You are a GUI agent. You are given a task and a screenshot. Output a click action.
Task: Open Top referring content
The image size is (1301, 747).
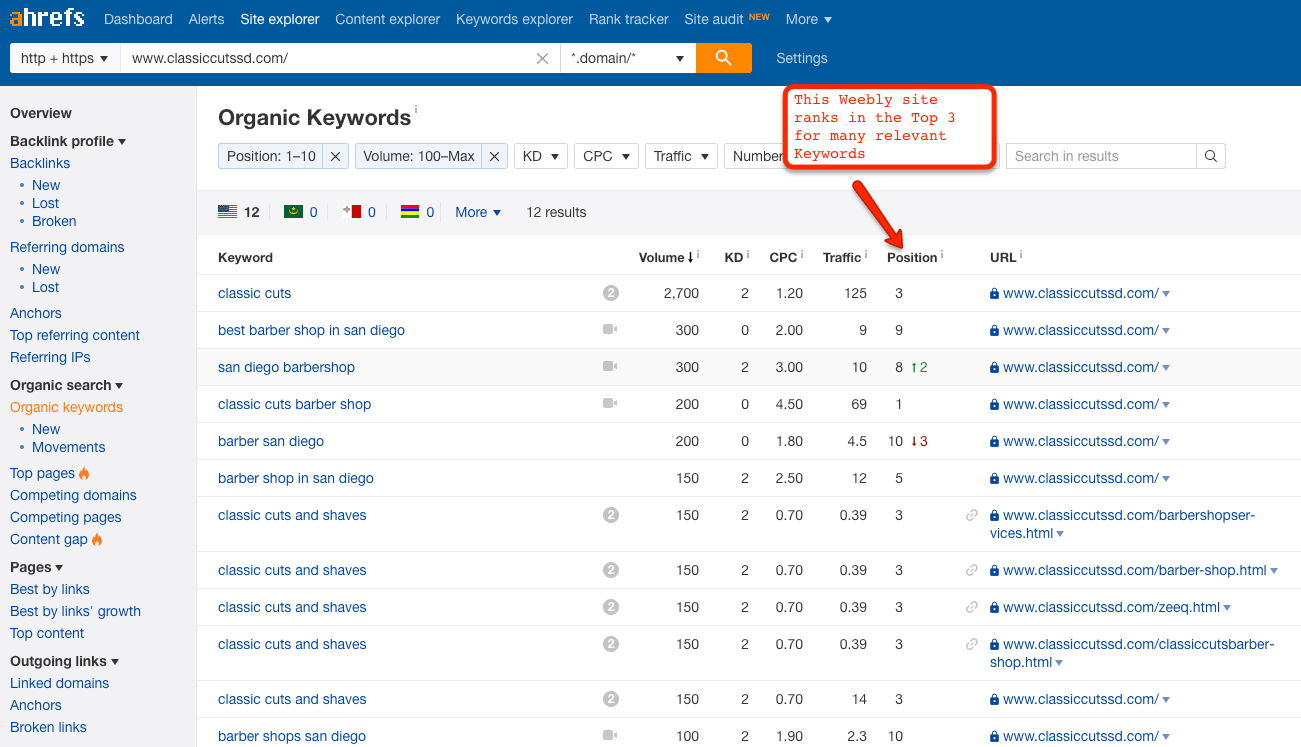click(x=75, y=335)
